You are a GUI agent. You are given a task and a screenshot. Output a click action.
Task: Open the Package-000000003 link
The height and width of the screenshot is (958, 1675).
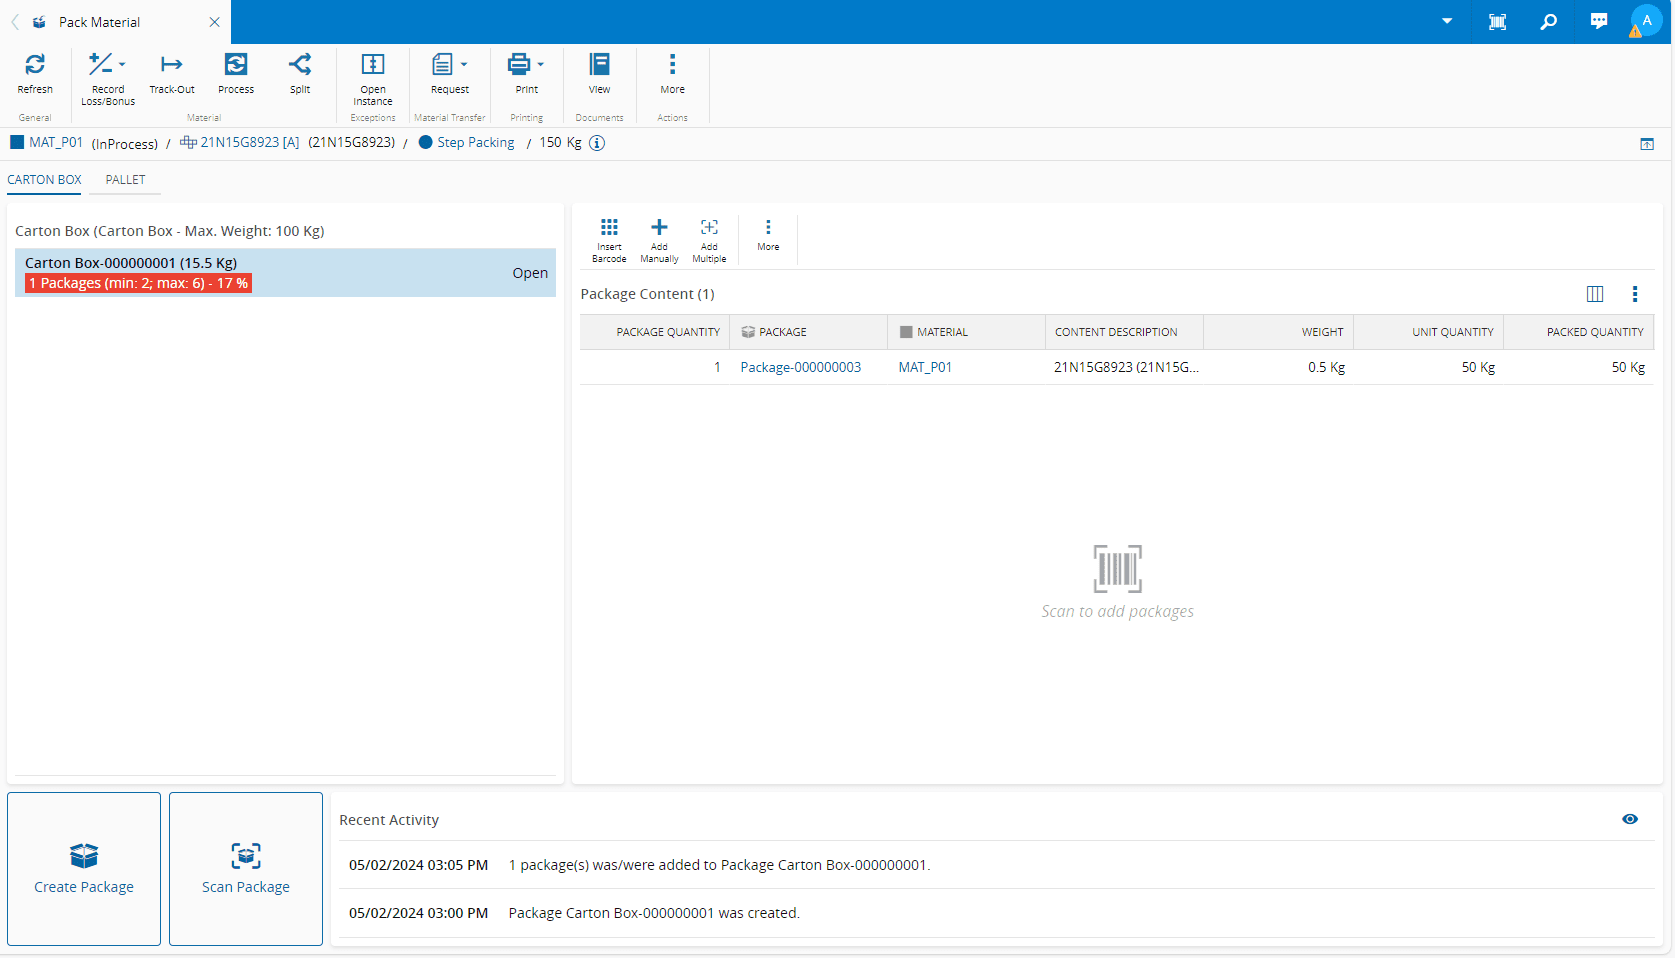(800, 368)
